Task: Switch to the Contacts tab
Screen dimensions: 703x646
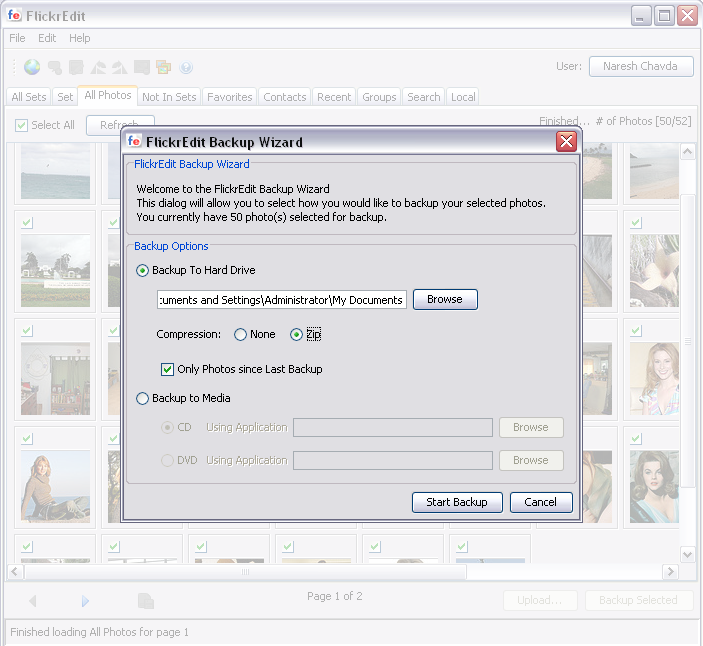Action: [285, 97]
